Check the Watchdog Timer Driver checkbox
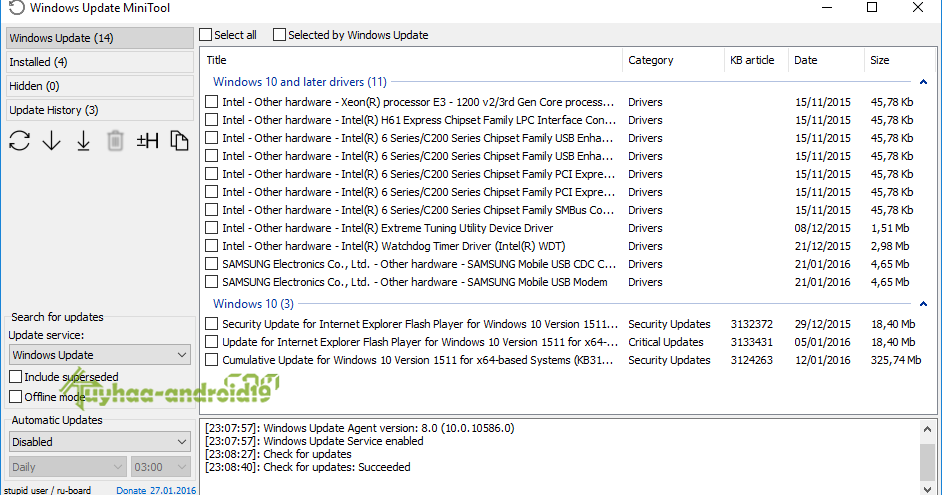 (211, 246)
